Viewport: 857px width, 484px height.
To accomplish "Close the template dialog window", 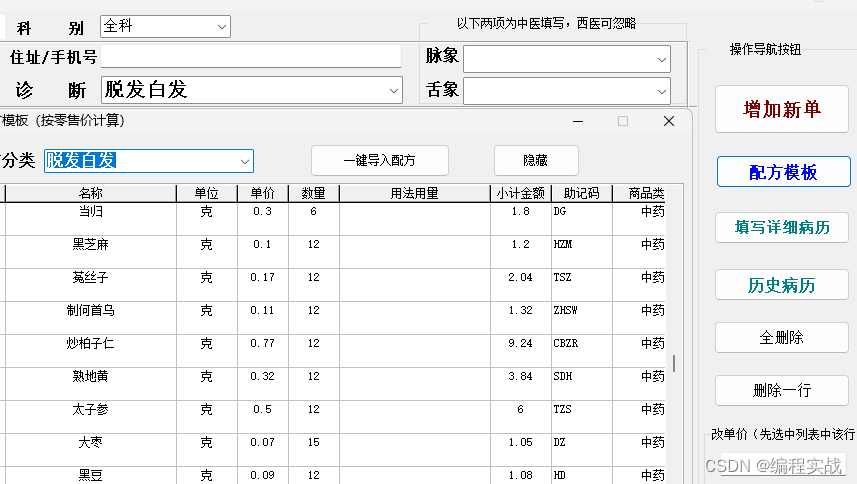I will click(x=669, y=121).
